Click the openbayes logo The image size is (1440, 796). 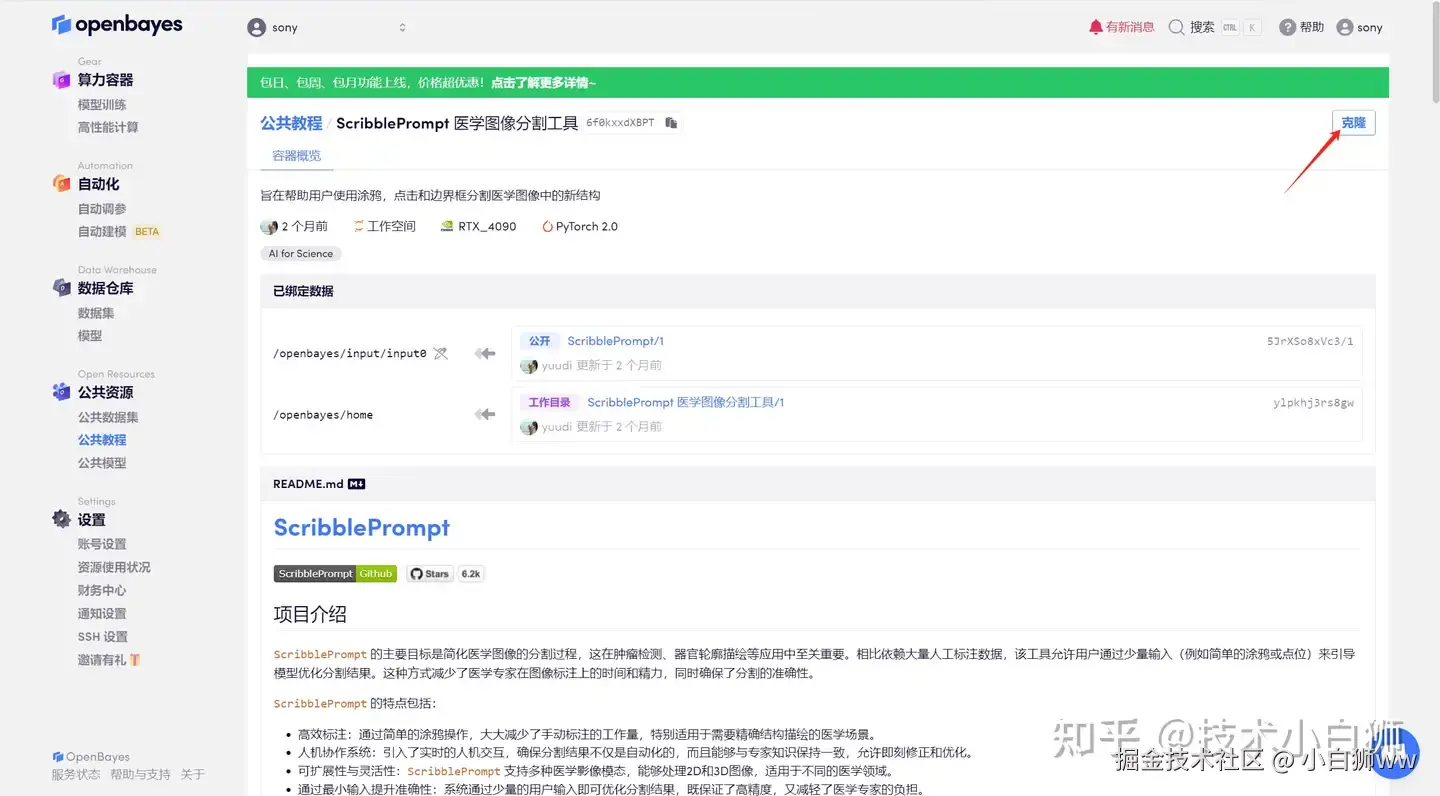coord(117,25)
